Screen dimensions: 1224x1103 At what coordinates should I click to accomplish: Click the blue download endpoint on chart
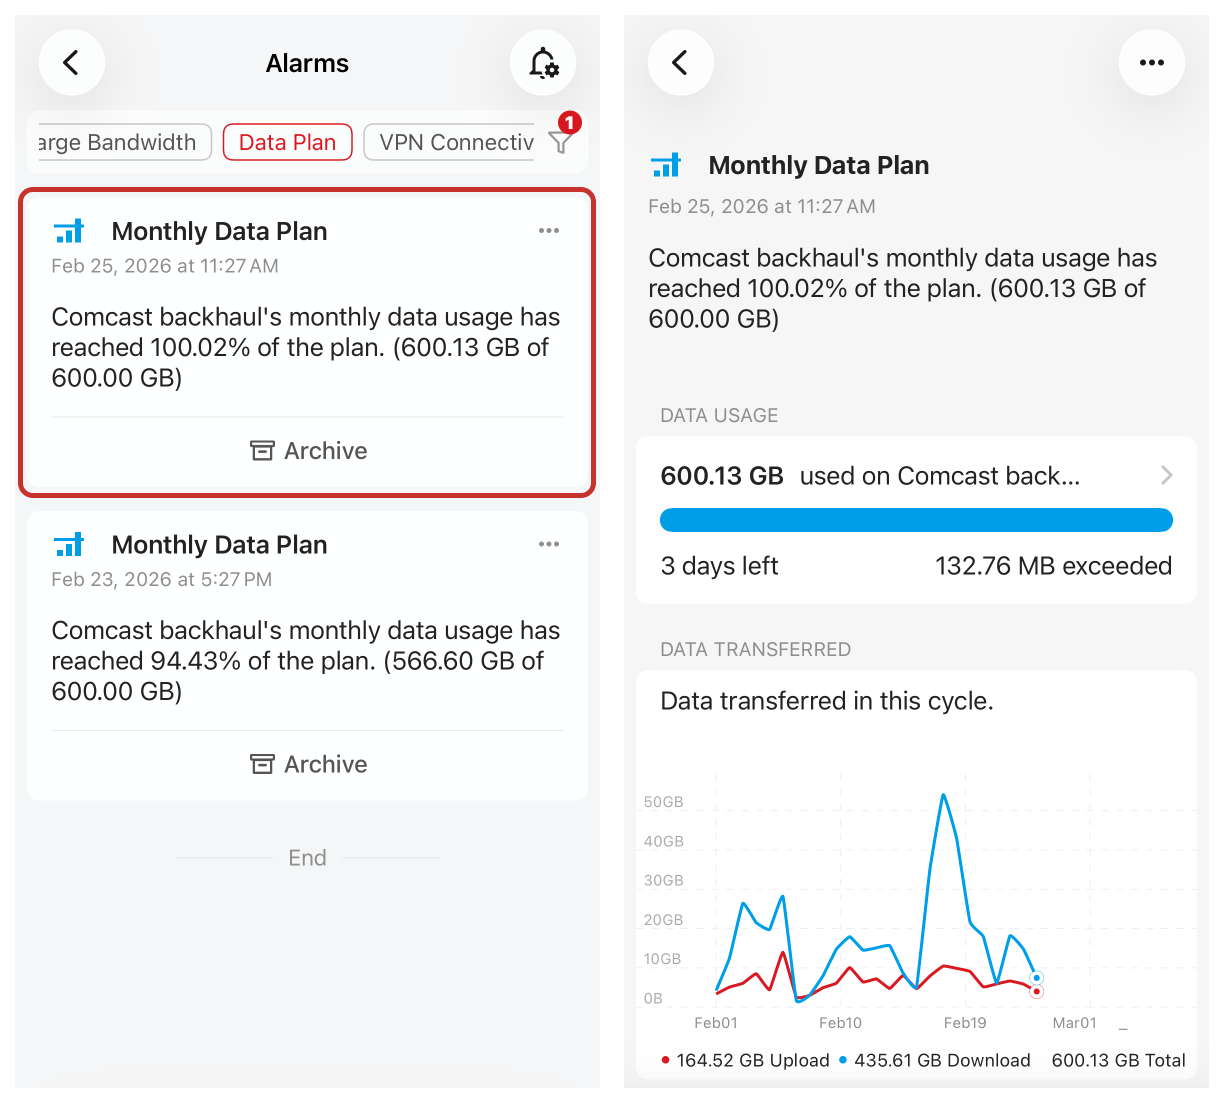pos(1036,978)
